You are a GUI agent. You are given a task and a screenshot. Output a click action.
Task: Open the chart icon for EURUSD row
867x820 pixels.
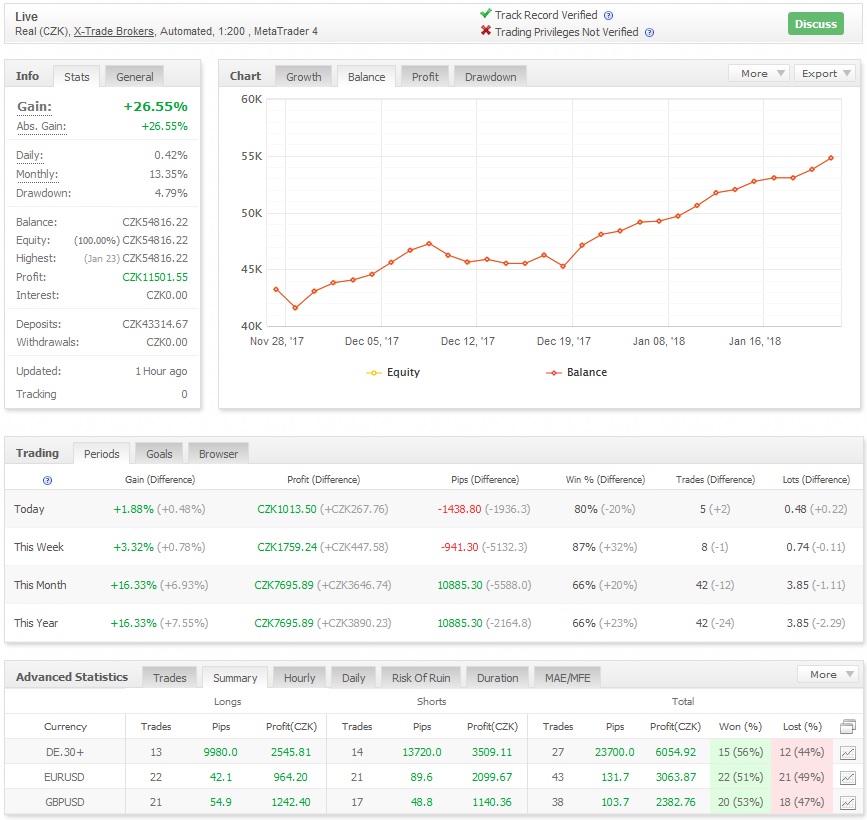(848, 777)
